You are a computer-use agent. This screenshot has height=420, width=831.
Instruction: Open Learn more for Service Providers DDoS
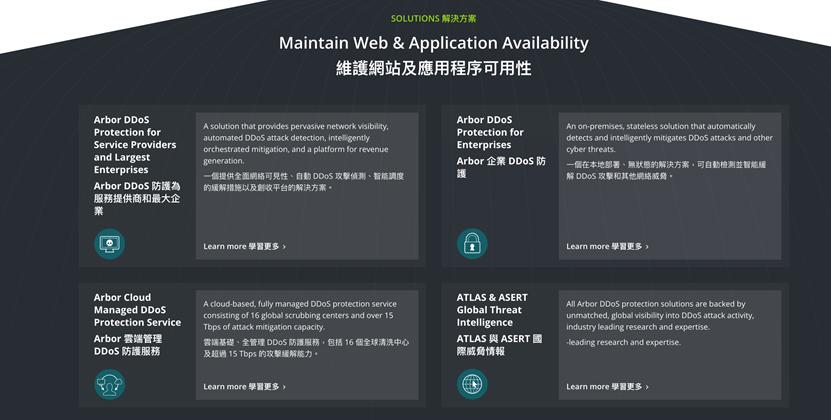(244, 247)
